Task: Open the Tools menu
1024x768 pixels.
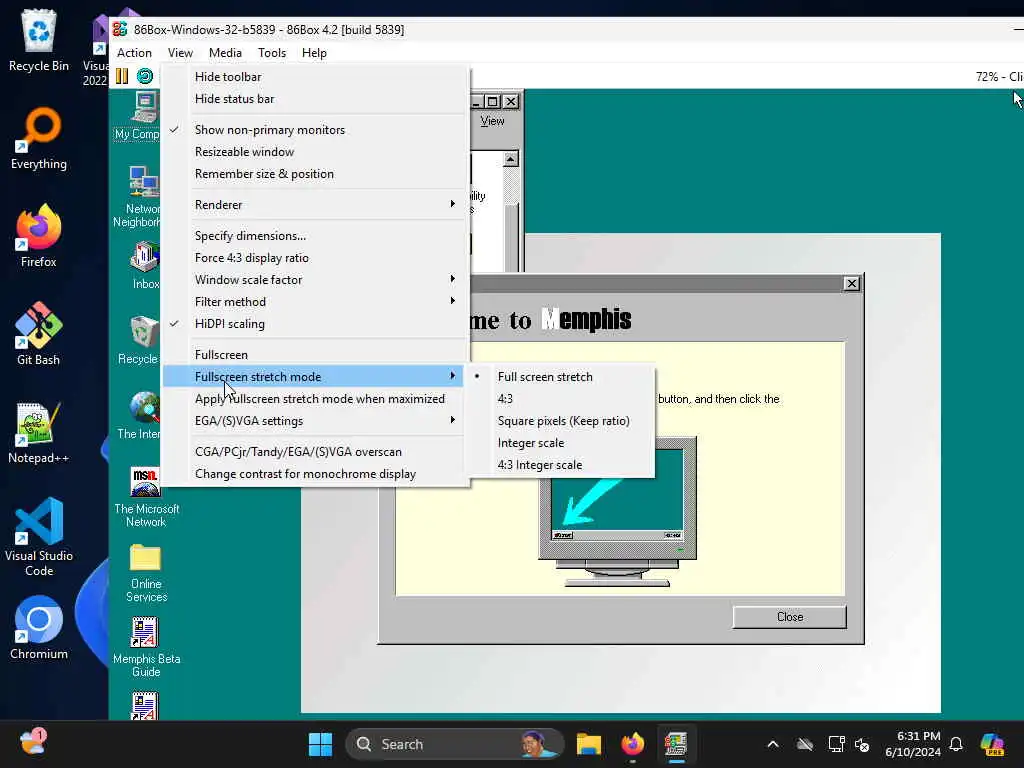Action: click(272, 53)
